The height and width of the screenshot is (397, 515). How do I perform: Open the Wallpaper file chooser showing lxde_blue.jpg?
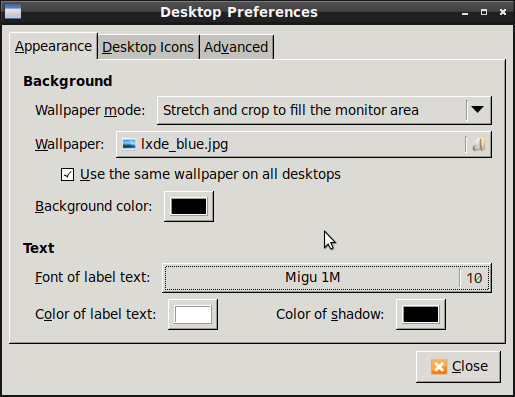304,144
